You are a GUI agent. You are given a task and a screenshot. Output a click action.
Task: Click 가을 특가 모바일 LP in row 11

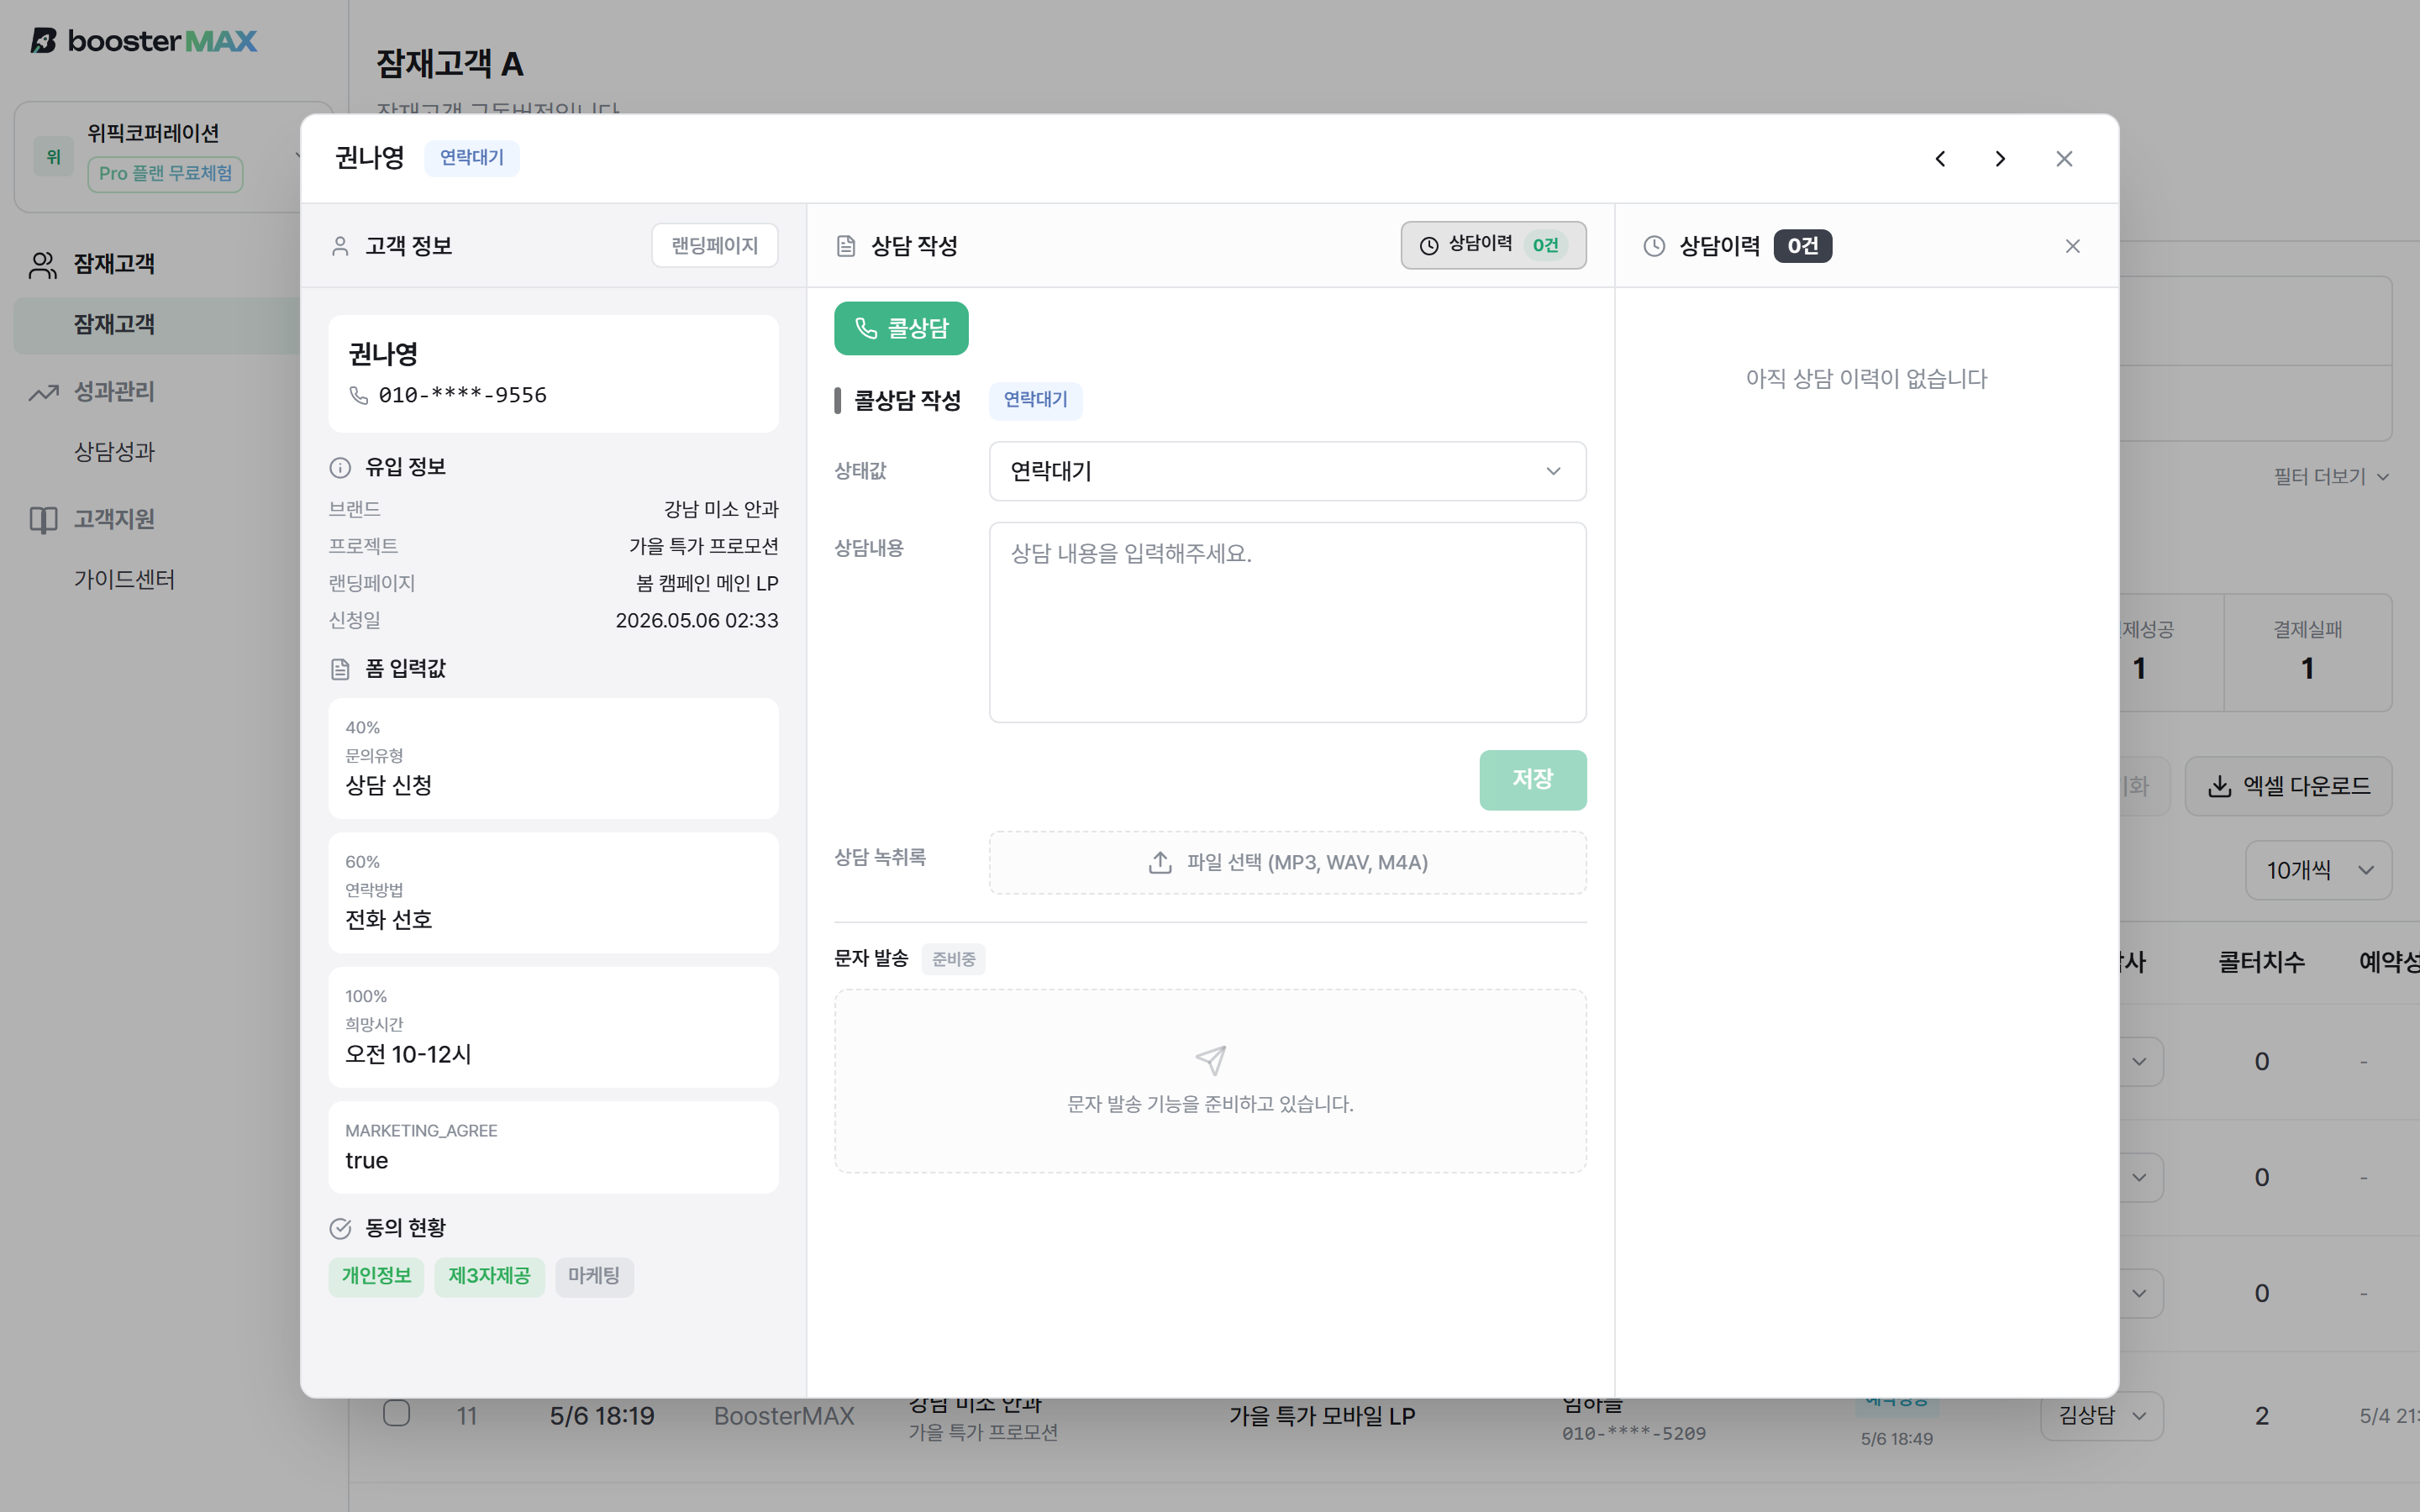pyautogui.click(x=1321, y=1416)
